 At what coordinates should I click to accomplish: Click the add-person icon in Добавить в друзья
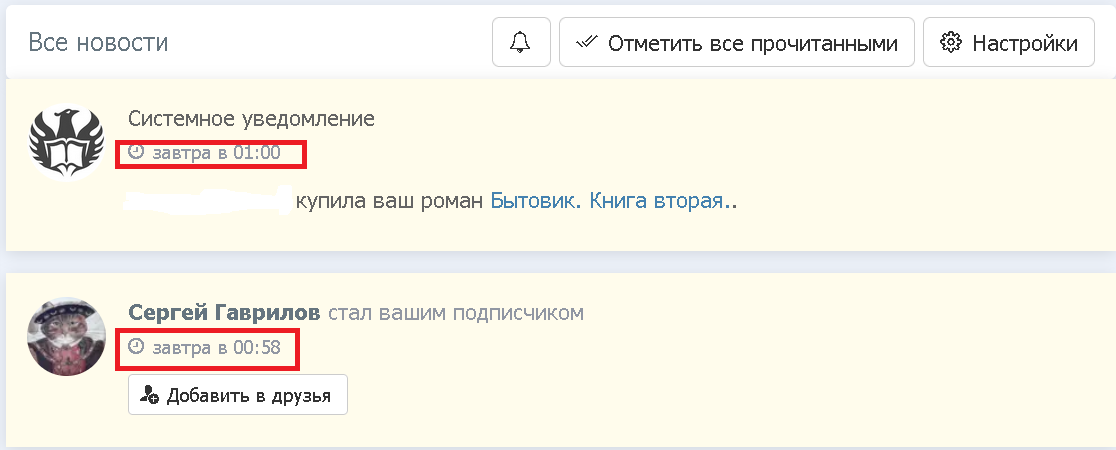(x=150, y=395)
